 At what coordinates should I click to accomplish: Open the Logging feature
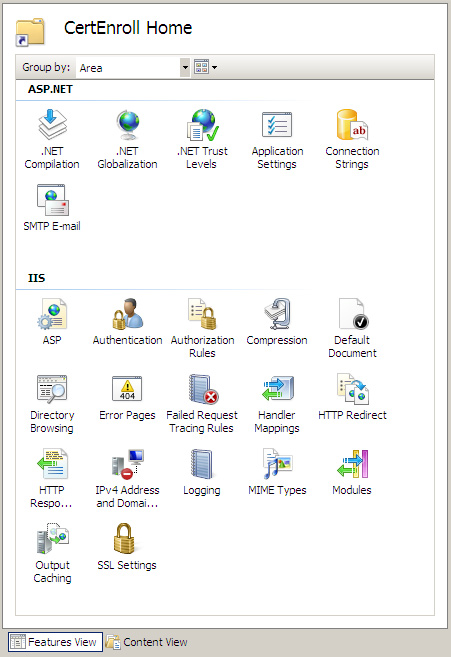(202, 472)
